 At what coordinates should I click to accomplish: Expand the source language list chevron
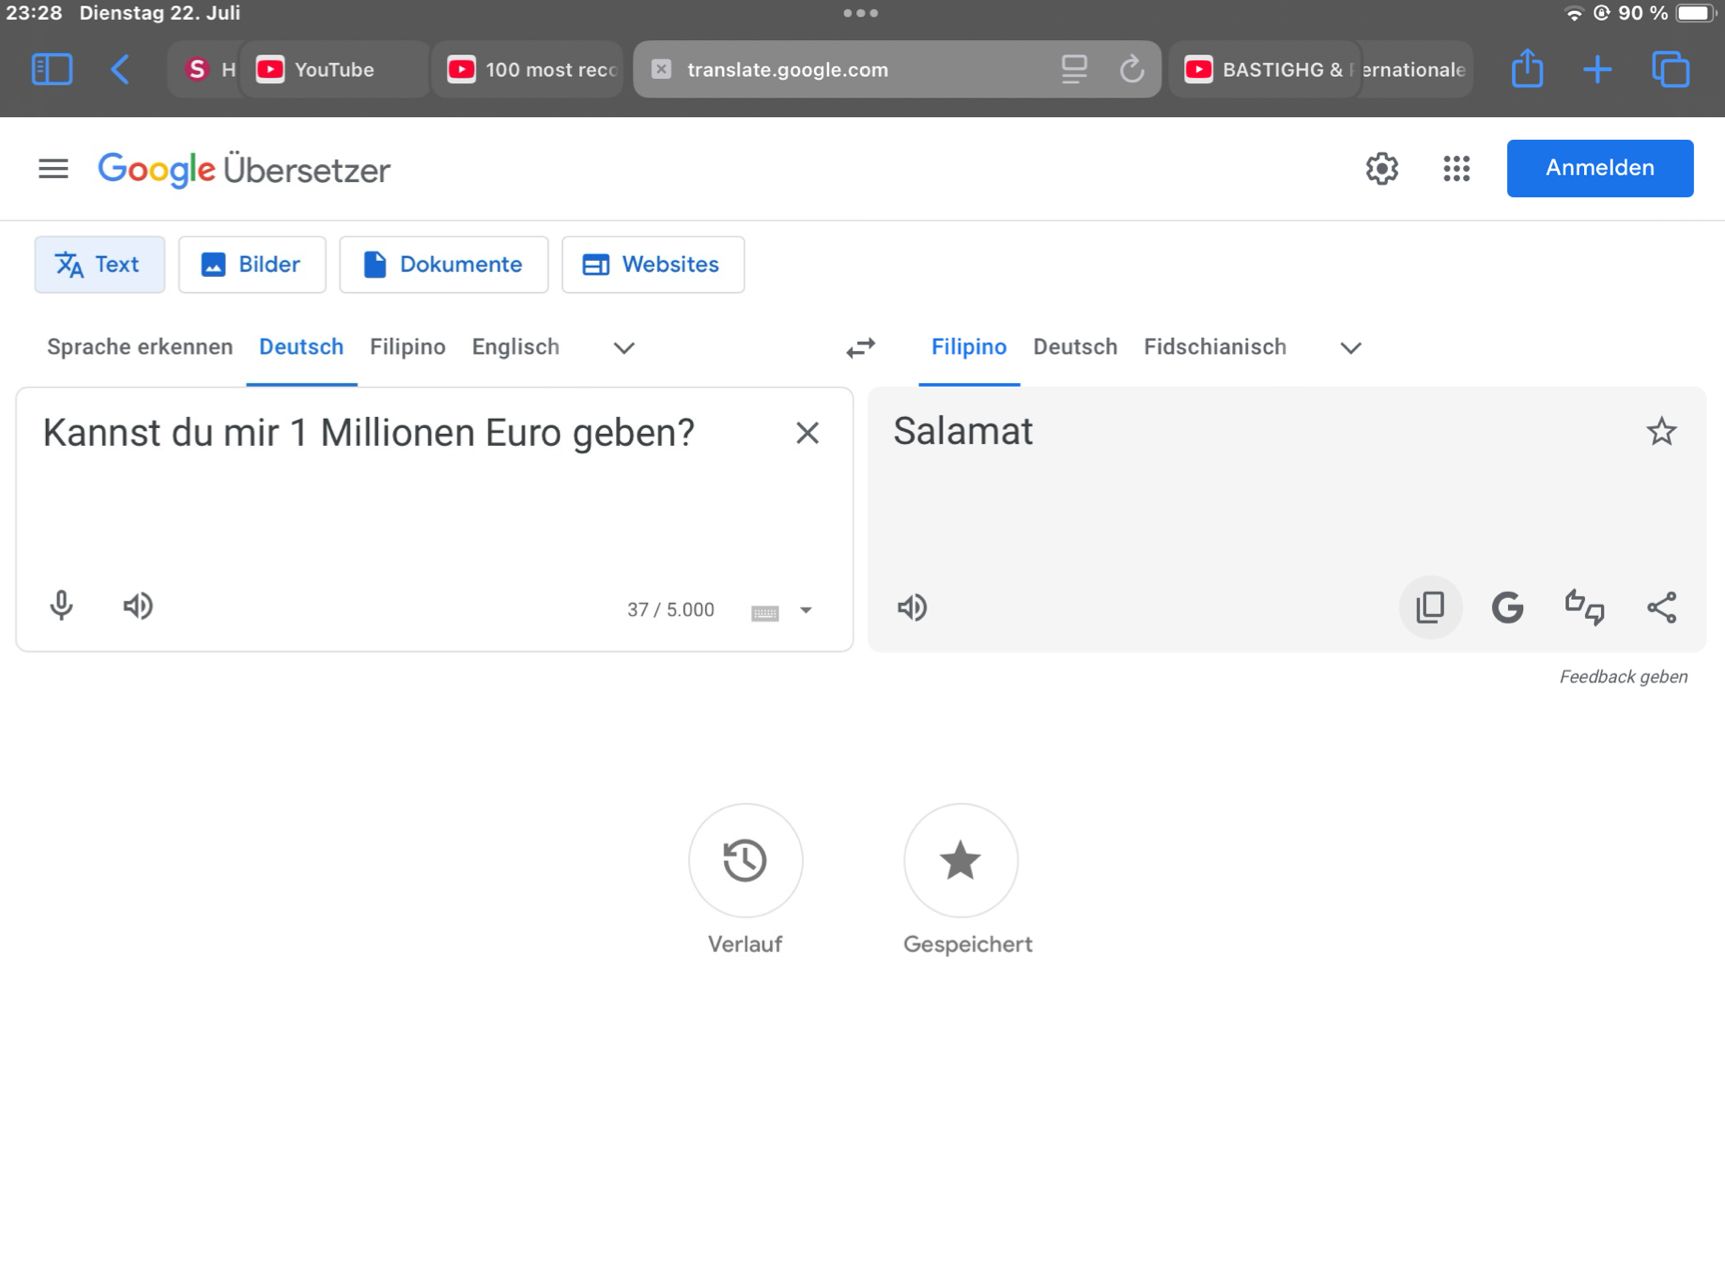(624, 348)
